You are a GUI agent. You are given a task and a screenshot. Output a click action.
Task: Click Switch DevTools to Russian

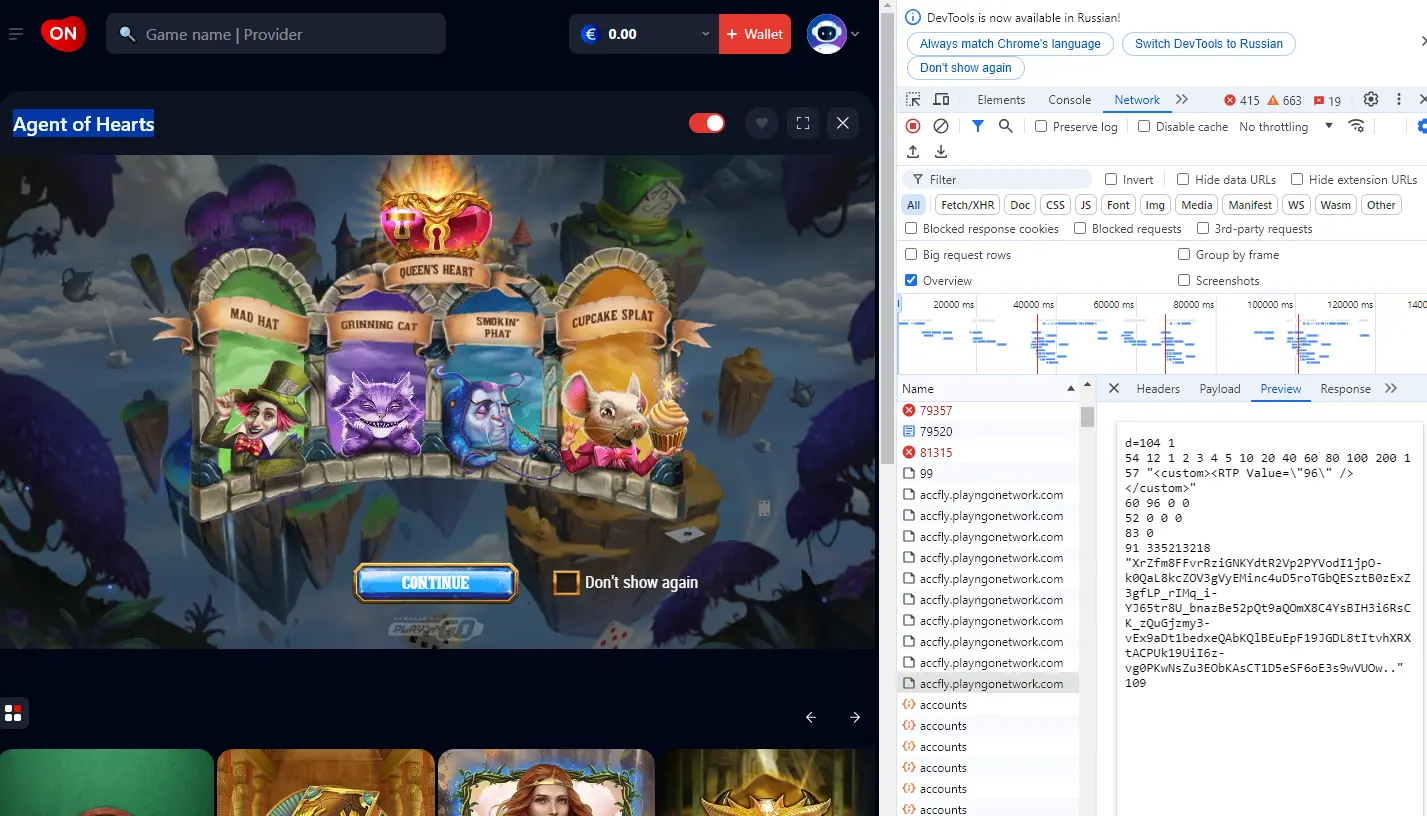pos(1208,44)
